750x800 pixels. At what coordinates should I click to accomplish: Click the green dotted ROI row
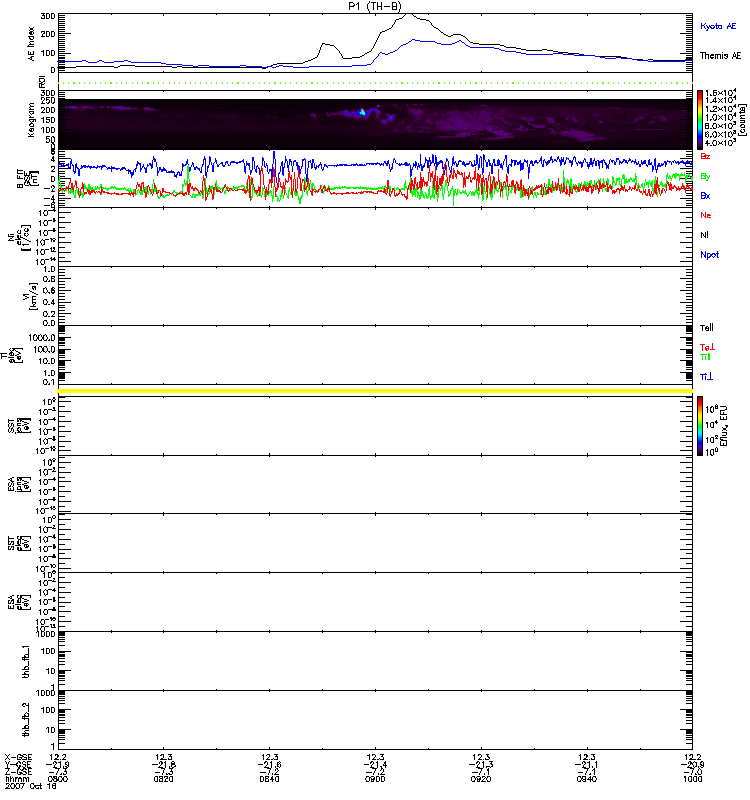pyautogui.click(x=375, y=82)
